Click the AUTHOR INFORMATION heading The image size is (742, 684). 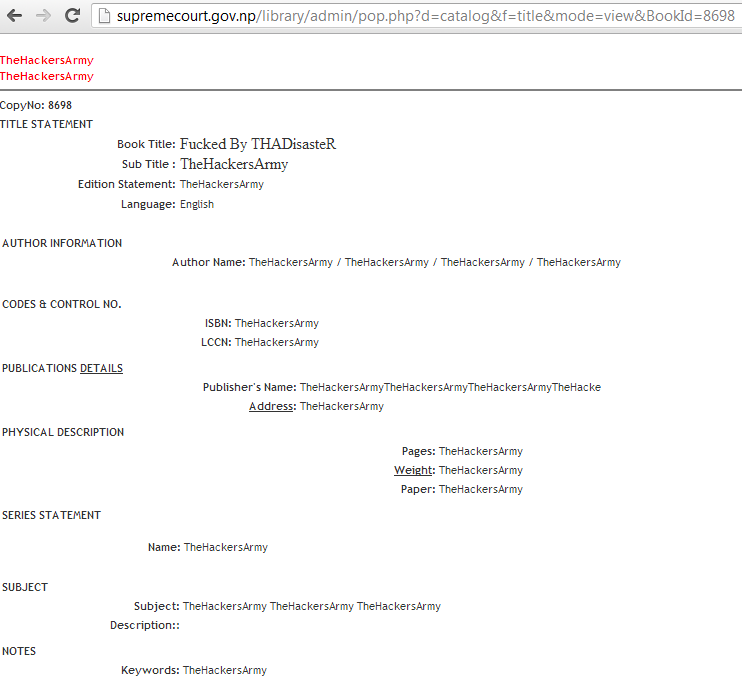click(x=62, y=243)
